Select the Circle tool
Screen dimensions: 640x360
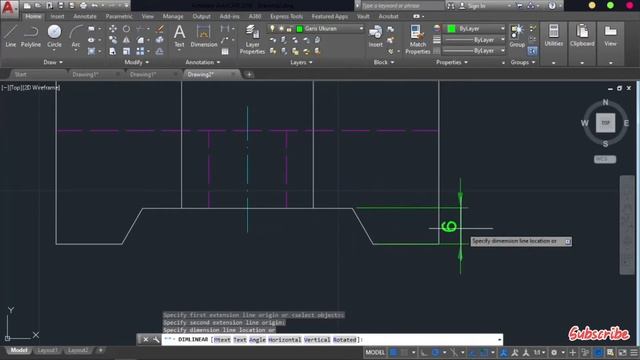[54, 36]
